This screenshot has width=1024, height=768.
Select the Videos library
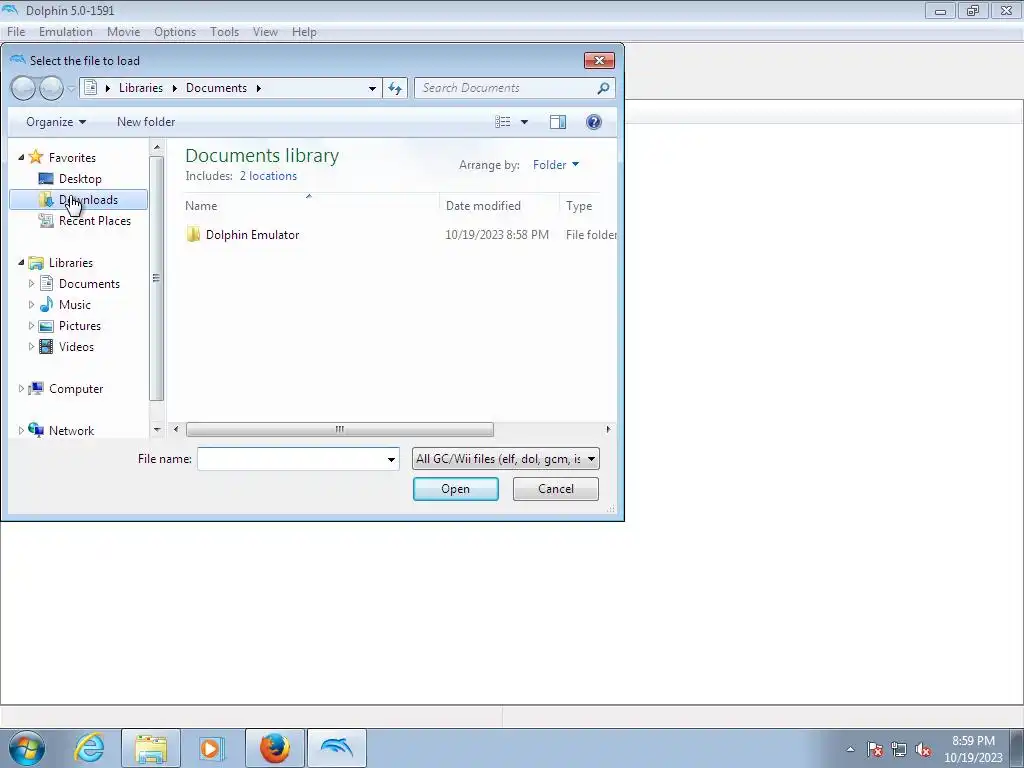click(76, 346)
